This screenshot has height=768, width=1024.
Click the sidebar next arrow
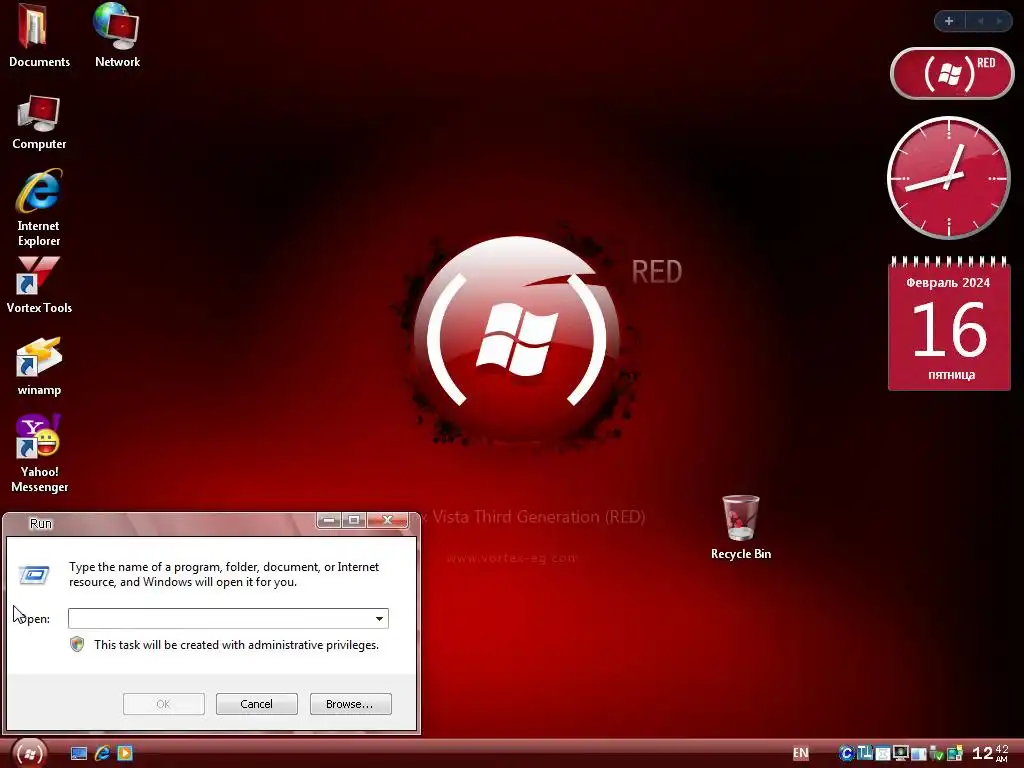pyautogui.click(x=999, y=21)
